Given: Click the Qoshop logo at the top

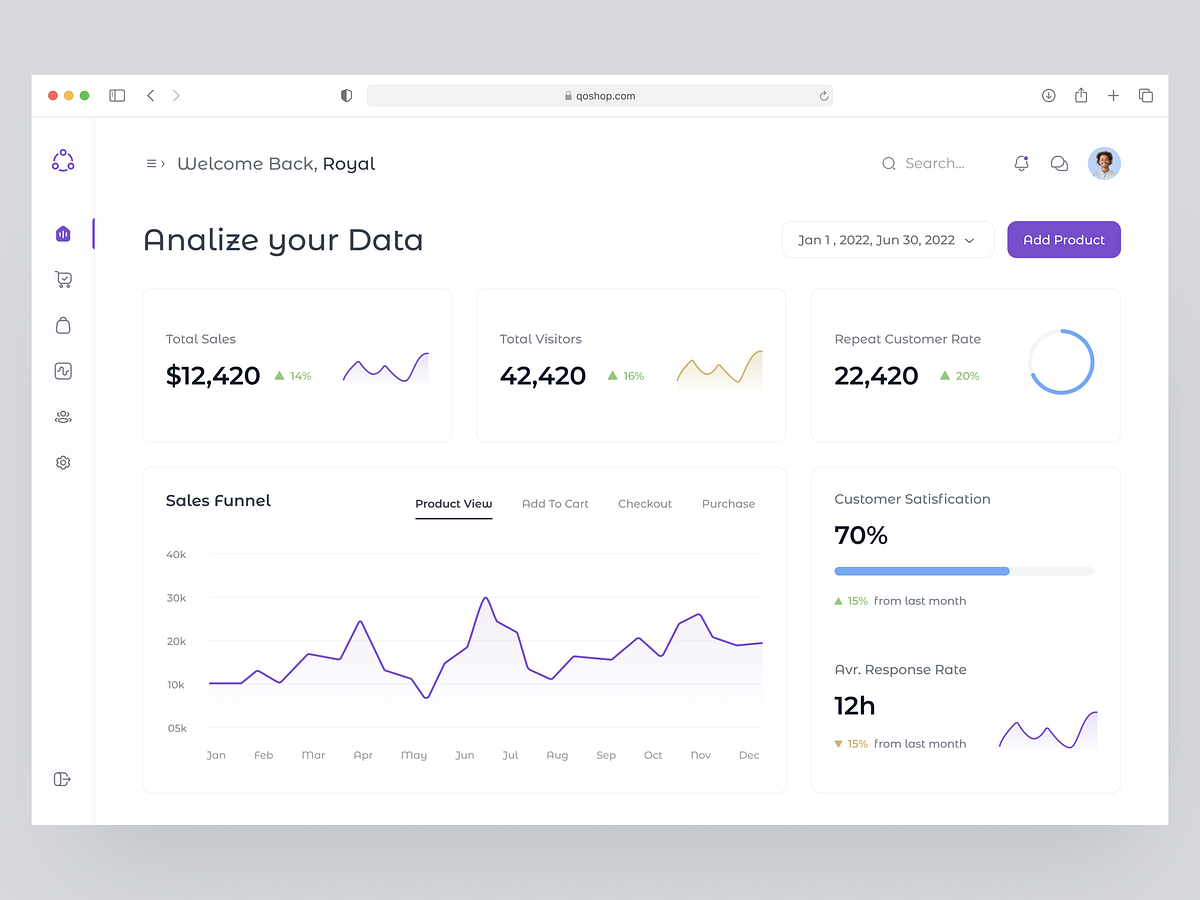Looking at the screenshot, I should 63,160.
